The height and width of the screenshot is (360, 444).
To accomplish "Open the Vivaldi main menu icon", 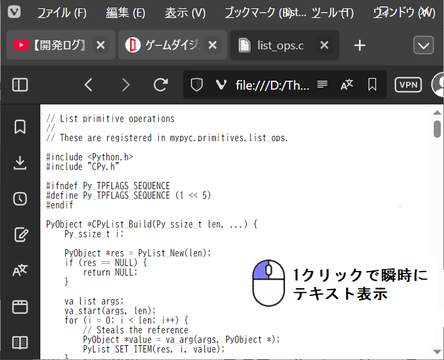I will (x=14, y=12).
